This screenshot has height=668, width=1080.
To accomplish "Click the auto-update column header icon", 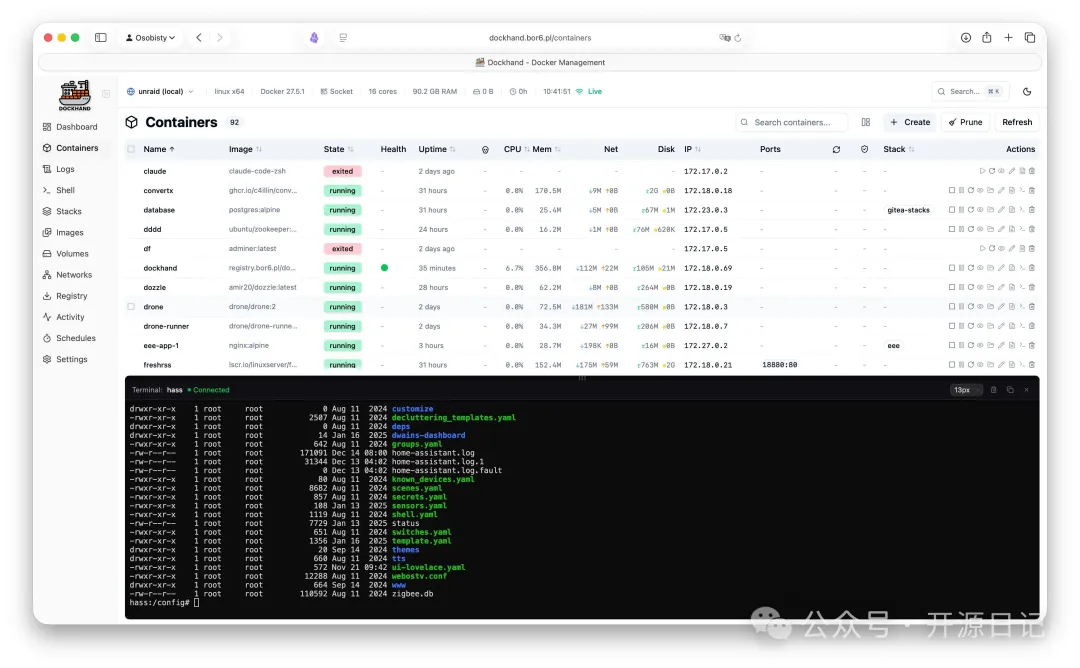I will pos(836,149).
